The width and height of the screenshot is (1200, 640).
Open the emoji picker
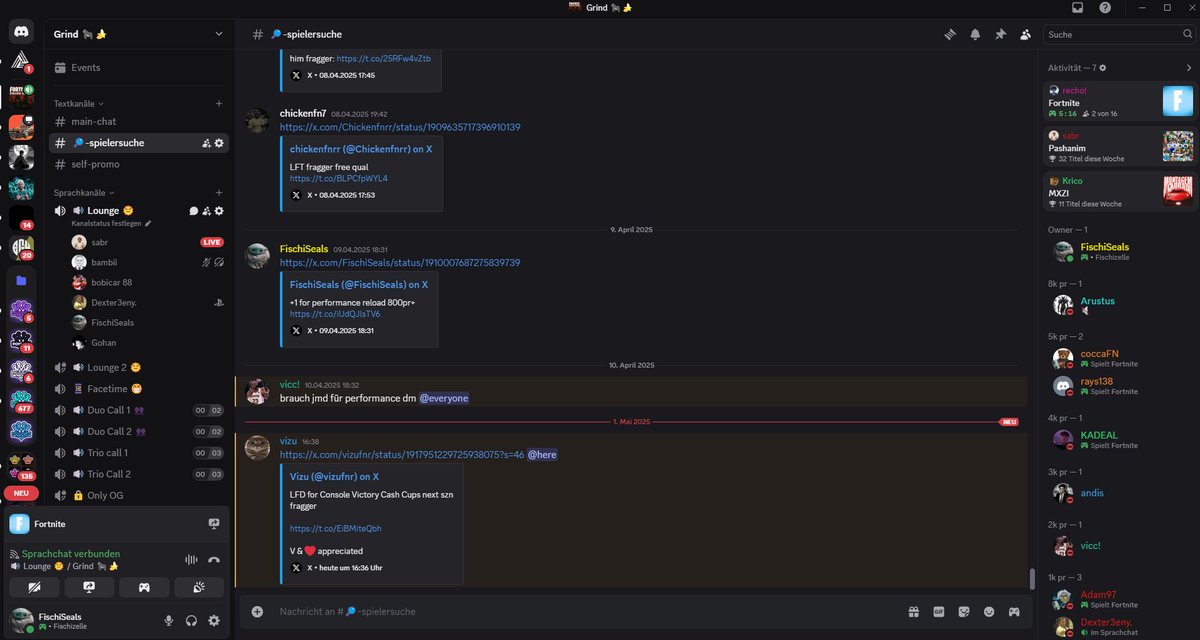(988, 611)
